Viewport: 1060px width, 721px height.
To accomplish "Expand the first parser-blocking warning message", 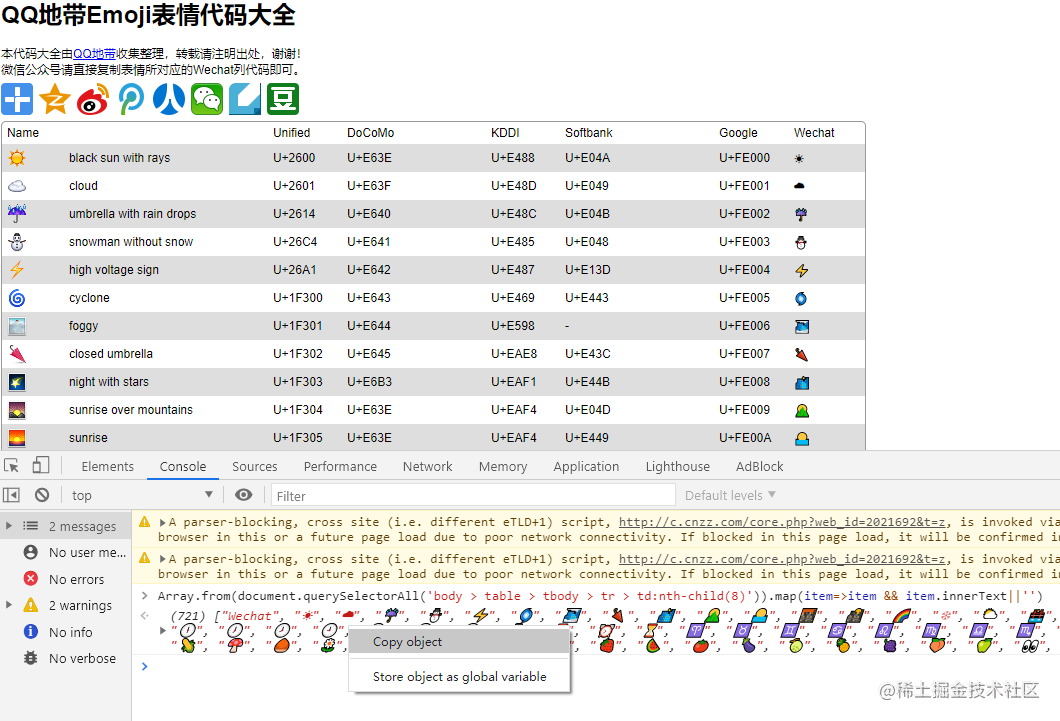I will (x=163, y=522).
